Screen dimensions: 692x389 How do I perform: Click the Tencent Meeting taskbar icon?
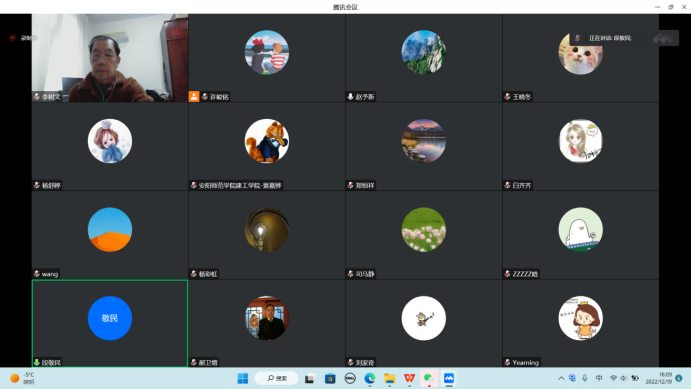click(449, 378)
